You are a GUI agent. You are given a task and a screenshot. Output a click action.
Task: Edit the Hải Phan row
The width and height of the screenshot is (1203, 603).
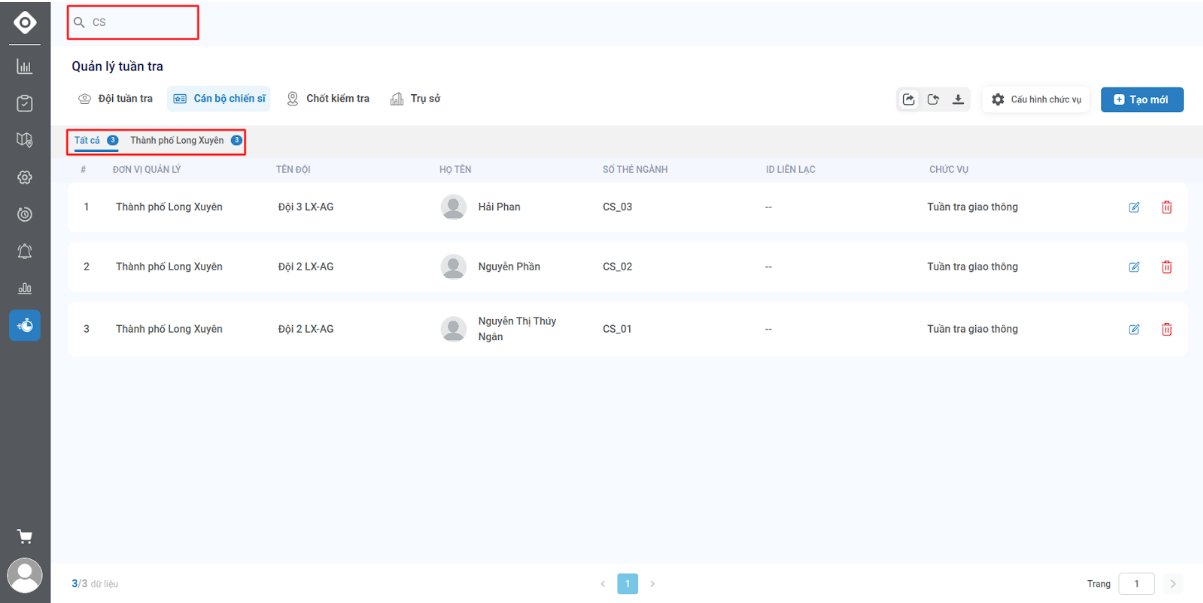tap(1134, 207)
